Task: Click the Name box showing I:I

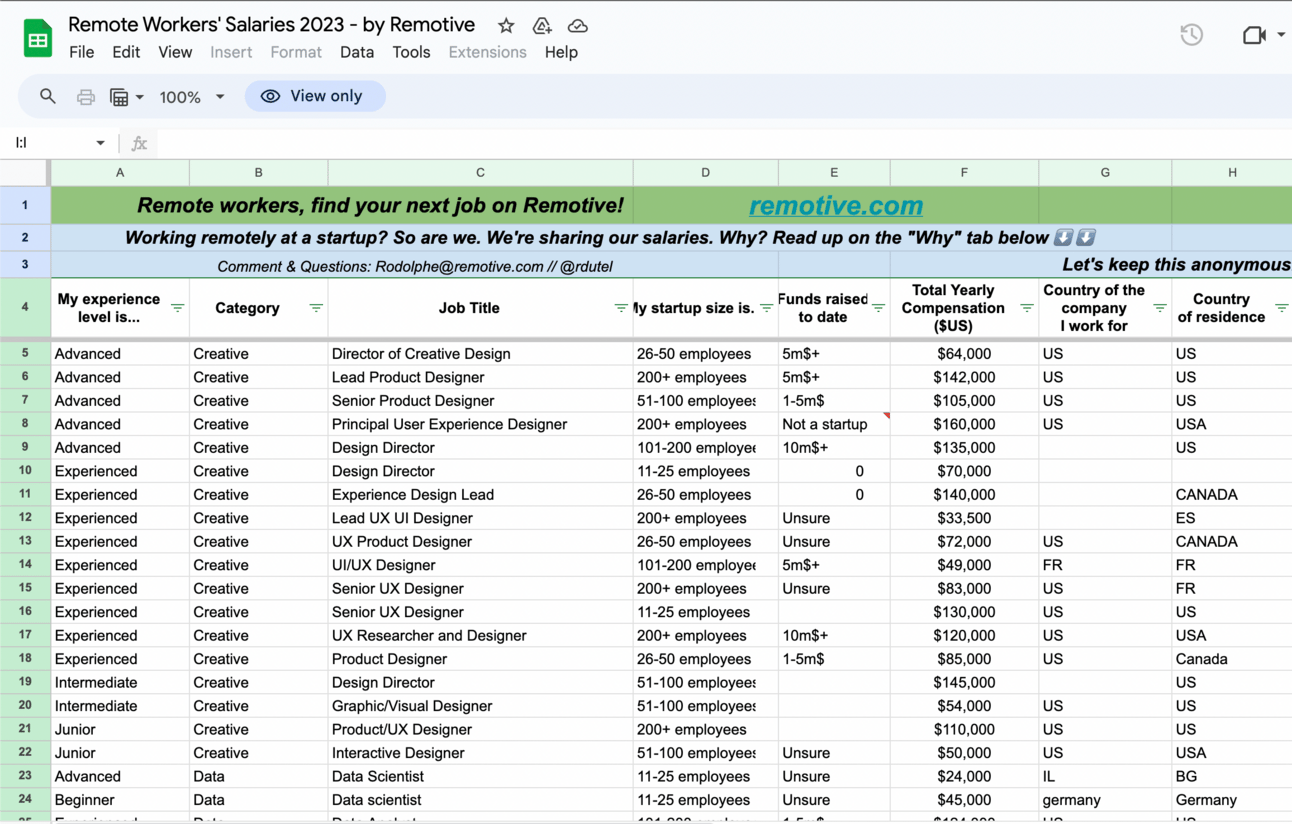Action: point(52,143)
